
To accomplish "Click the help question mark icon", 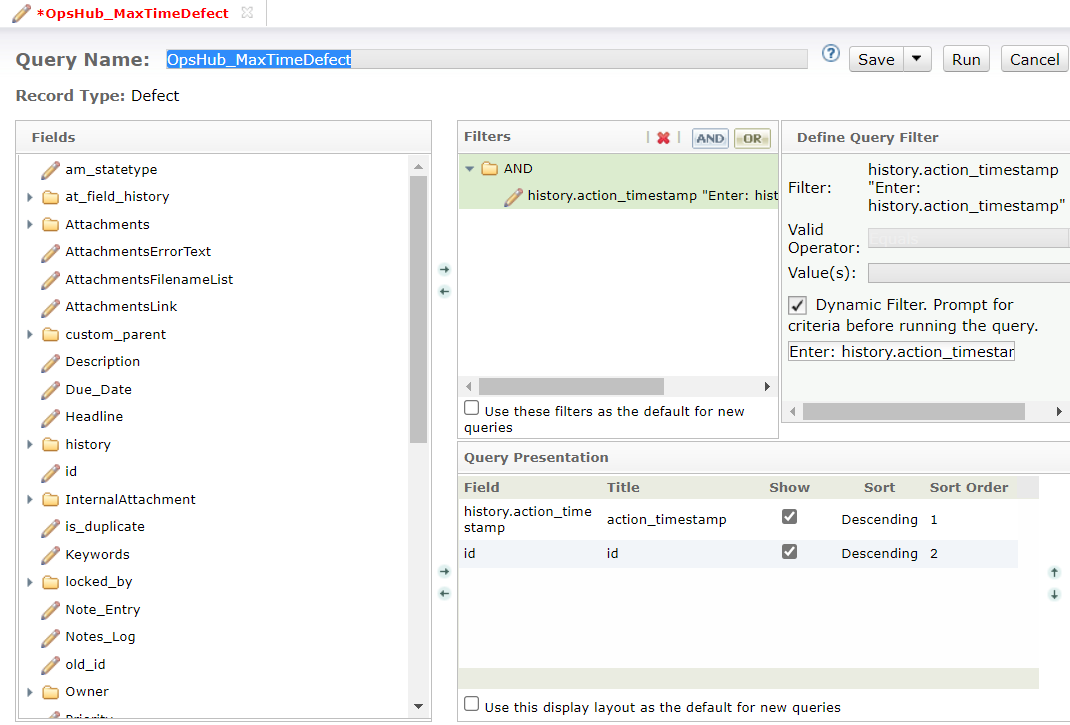I will pyautogui.click(x=830, y=54).
